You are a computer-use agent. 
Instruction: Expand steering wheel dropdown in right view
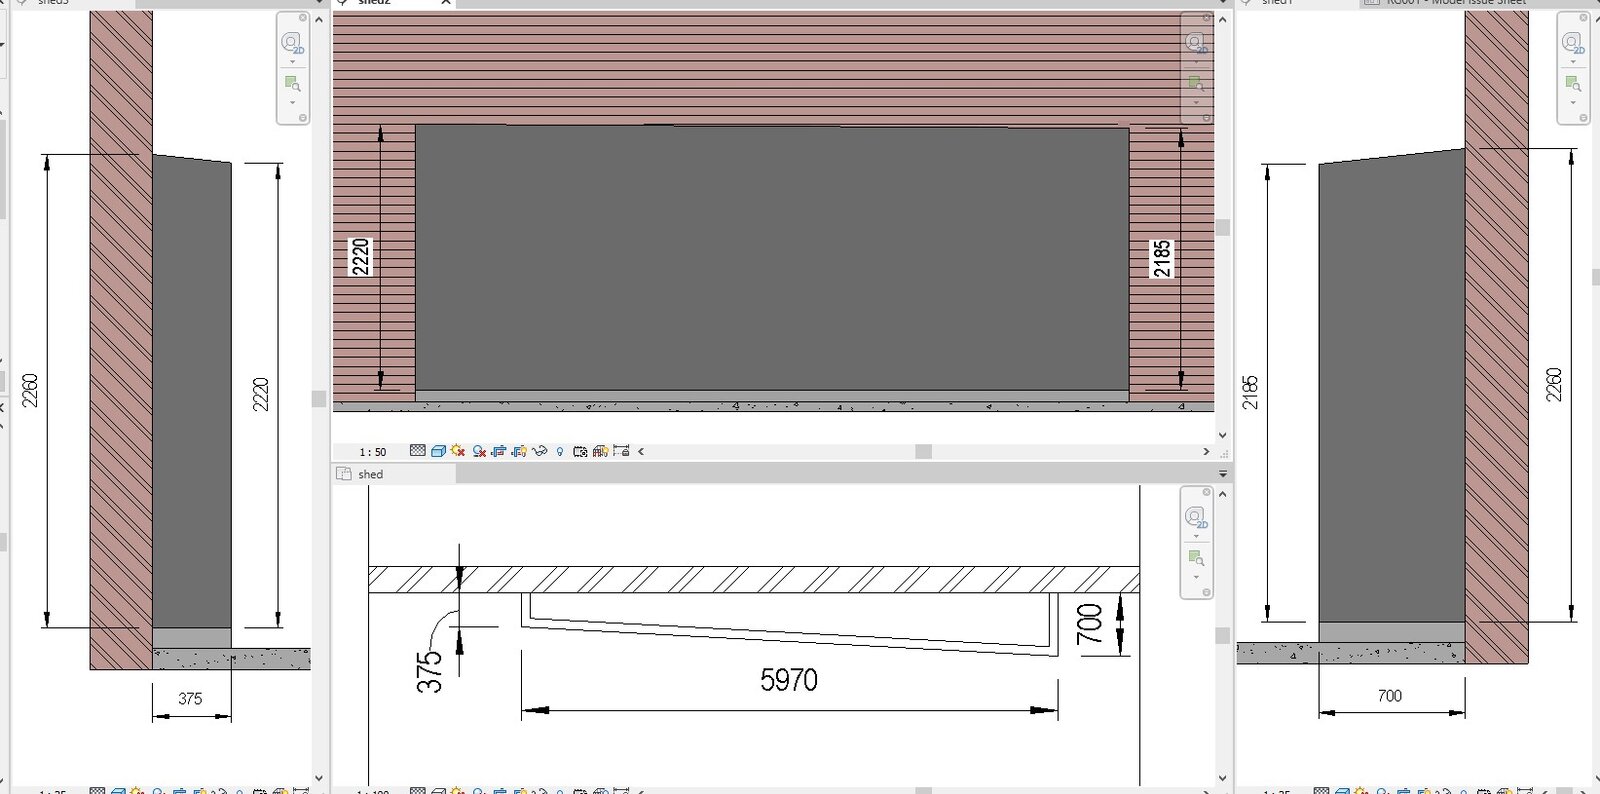(x=1573, y=62)
